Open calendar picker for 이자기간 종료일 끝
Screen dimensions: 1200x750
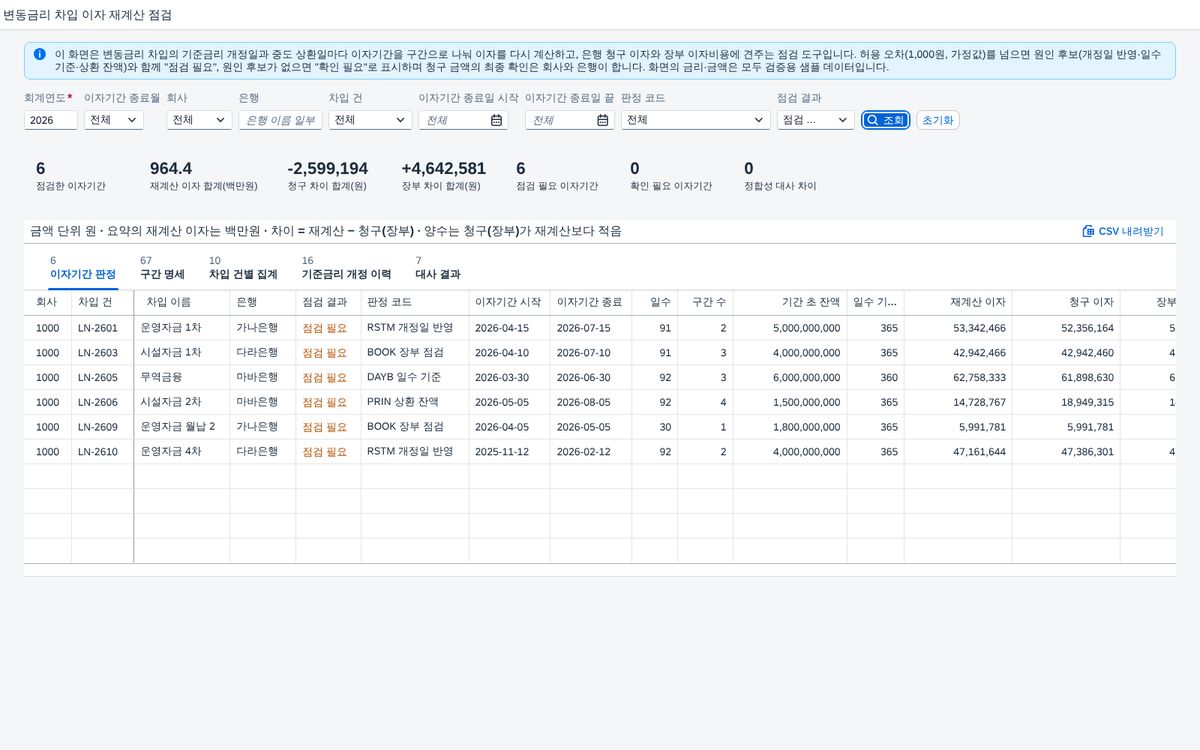point(603,120)
